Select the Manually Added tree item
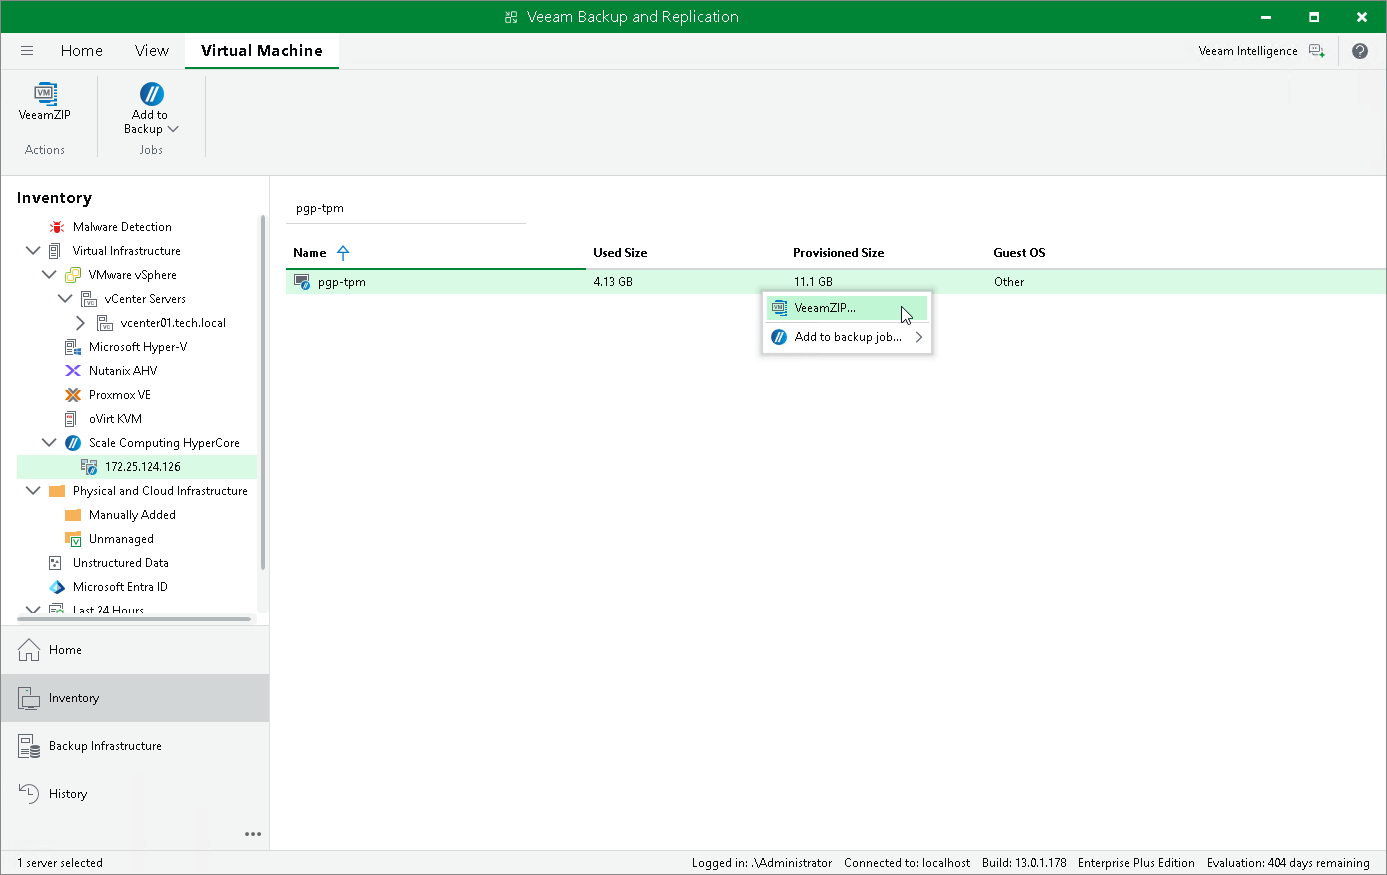1387x875 pixels. click(x=132, y=515)
